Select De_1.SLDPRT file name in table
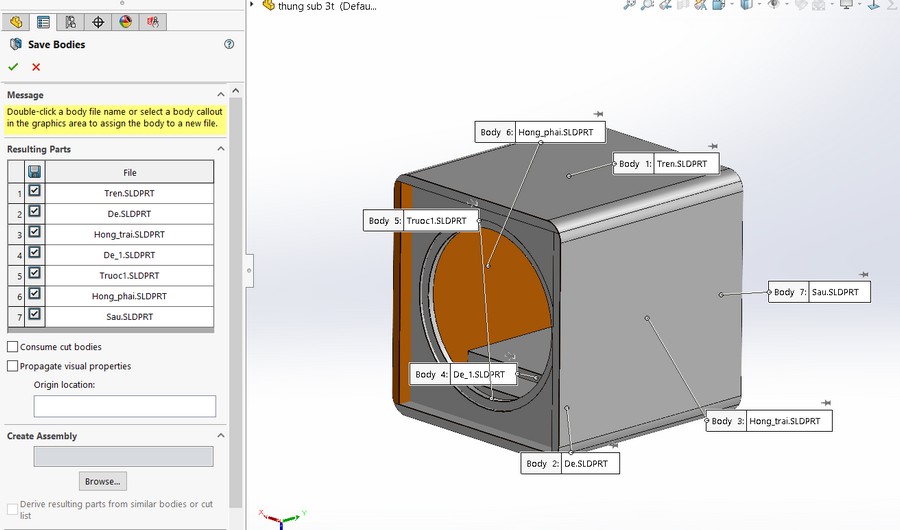Screen dimensions: 900x530 [x=129, y=255]
